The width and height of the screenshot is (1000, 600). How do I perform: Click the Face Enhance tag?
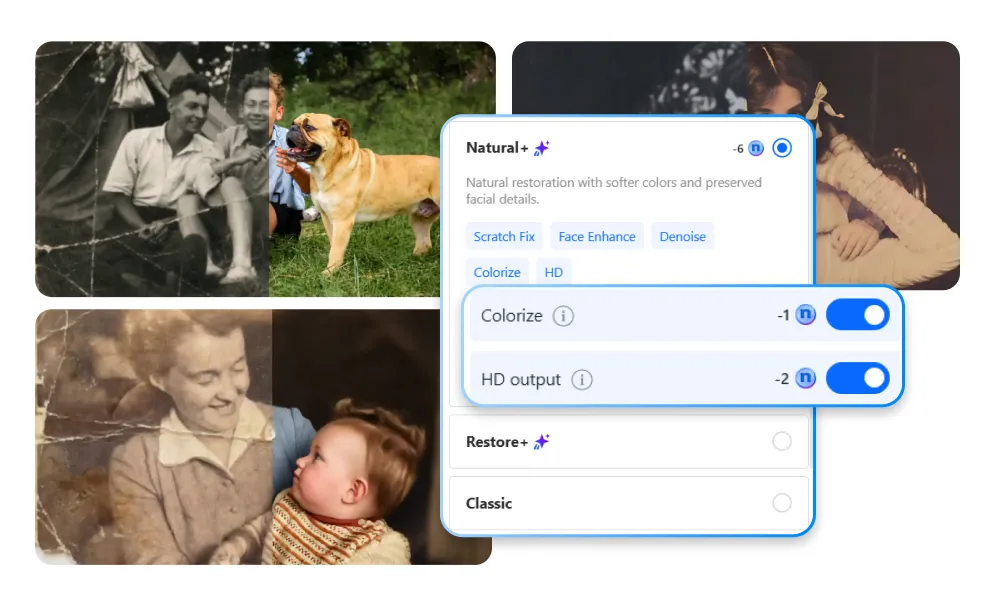click(597, 237)
